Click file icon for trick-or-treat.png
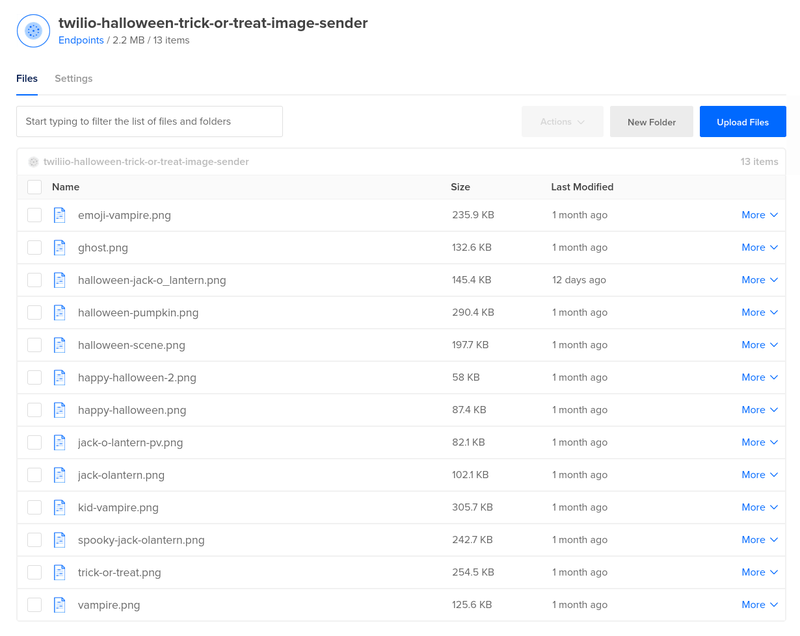 click(60, 572)
